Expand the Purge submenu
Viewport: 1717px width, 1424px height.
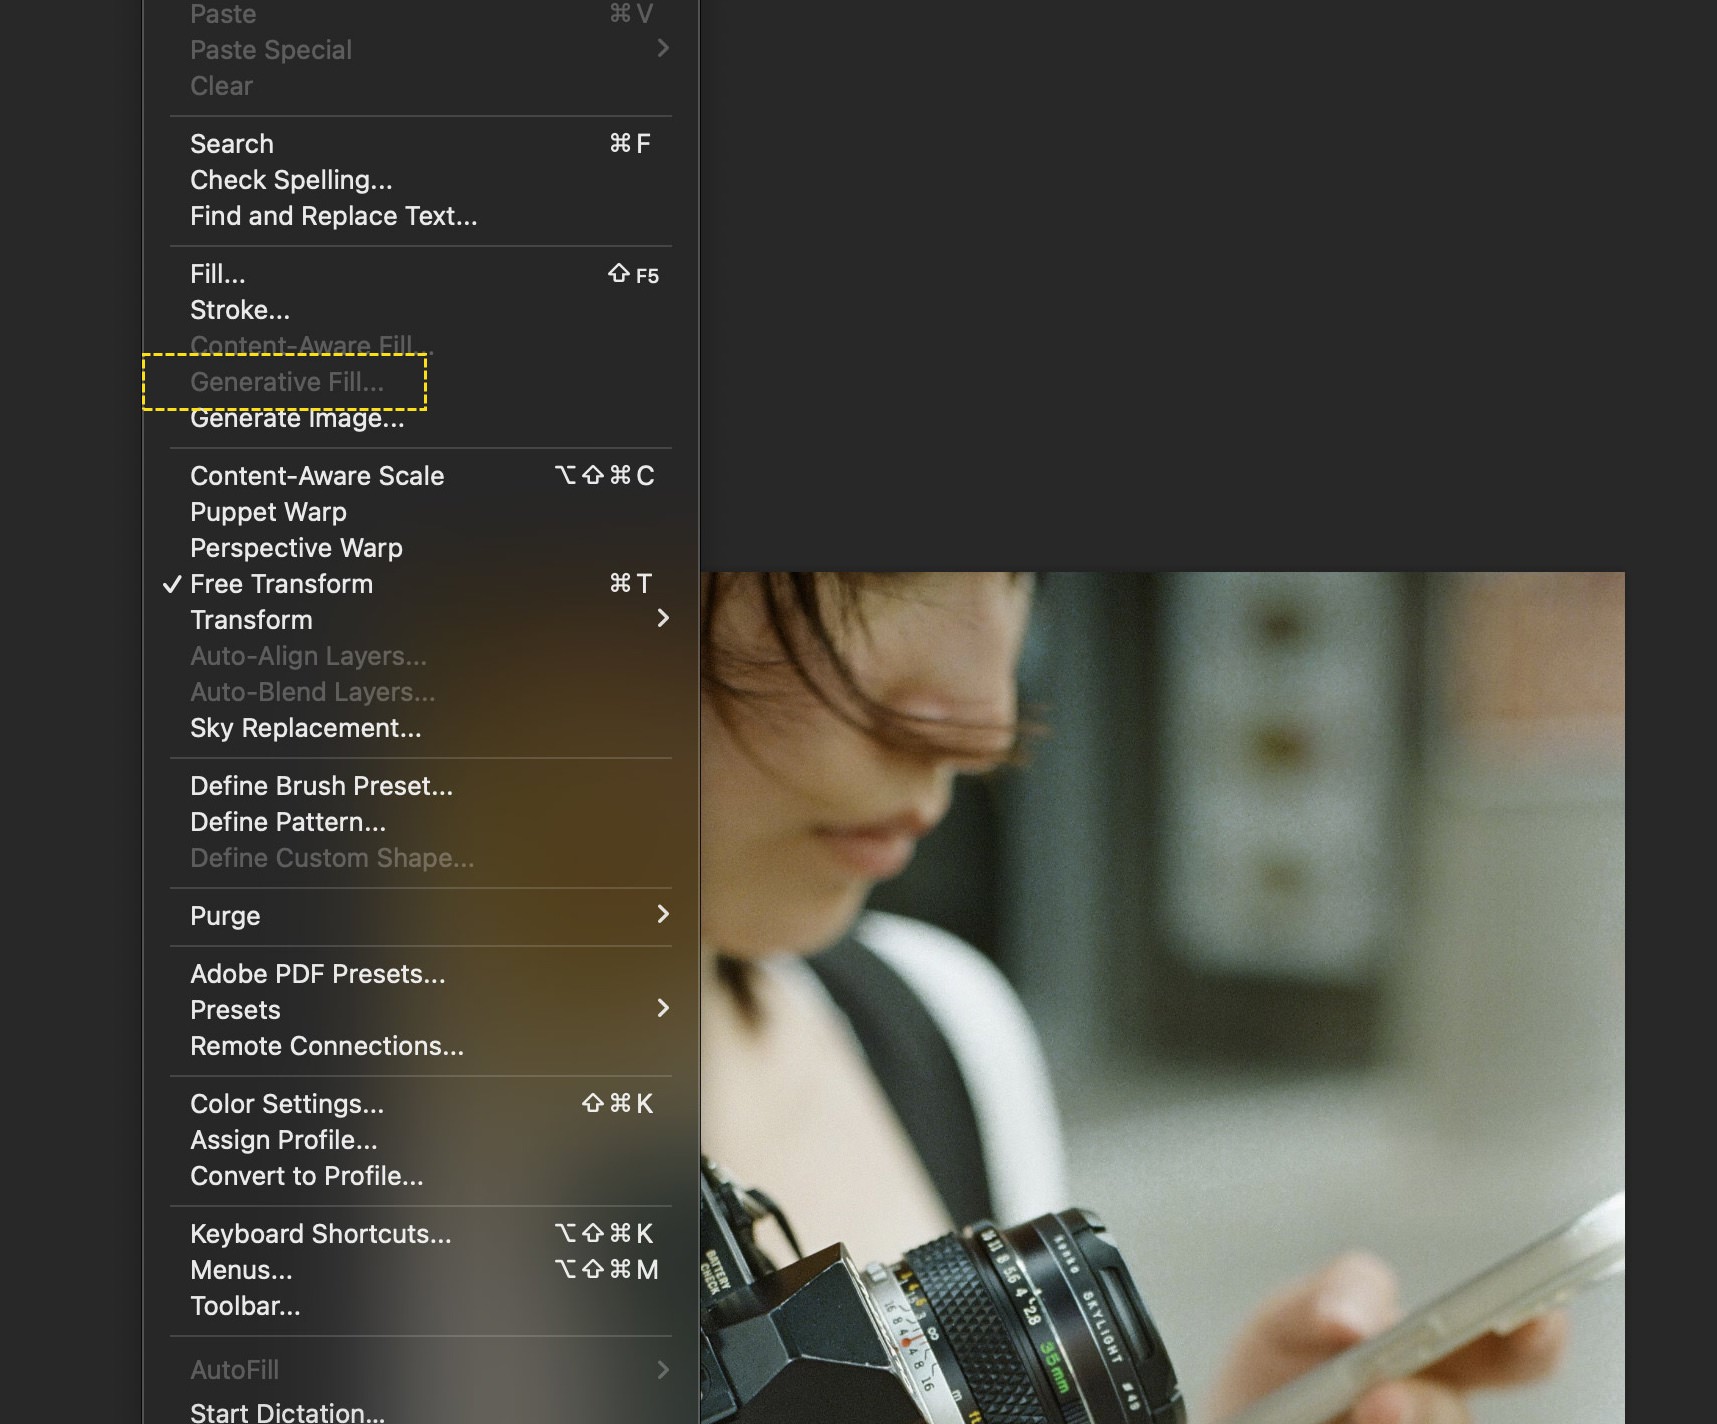[x=225, y=916]
